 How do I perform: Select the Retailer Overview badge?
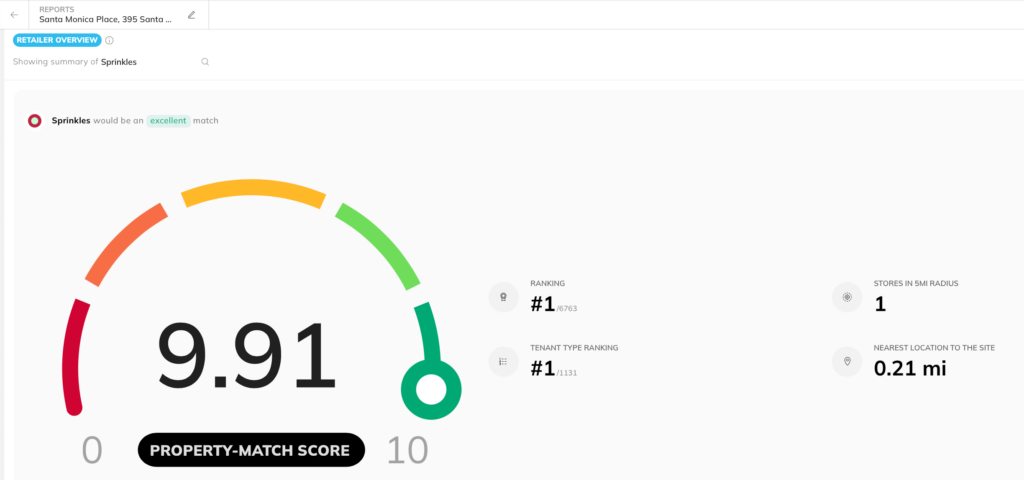[57, 40]
